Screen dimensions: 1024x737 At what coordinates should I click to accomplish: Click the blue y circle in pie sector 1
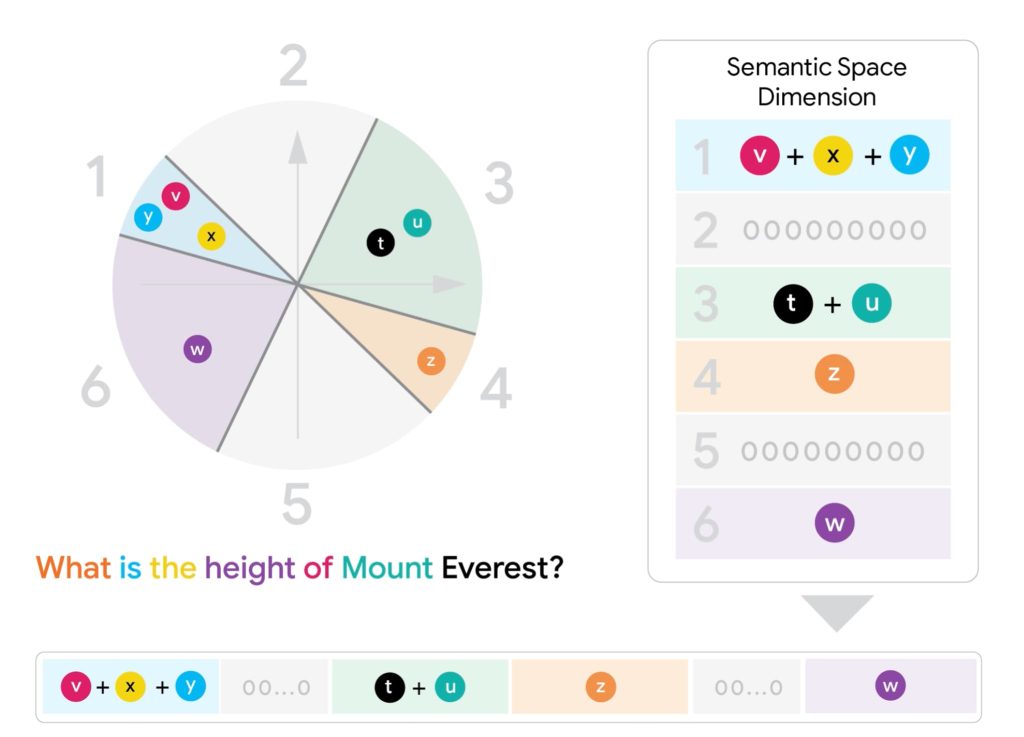148,217
